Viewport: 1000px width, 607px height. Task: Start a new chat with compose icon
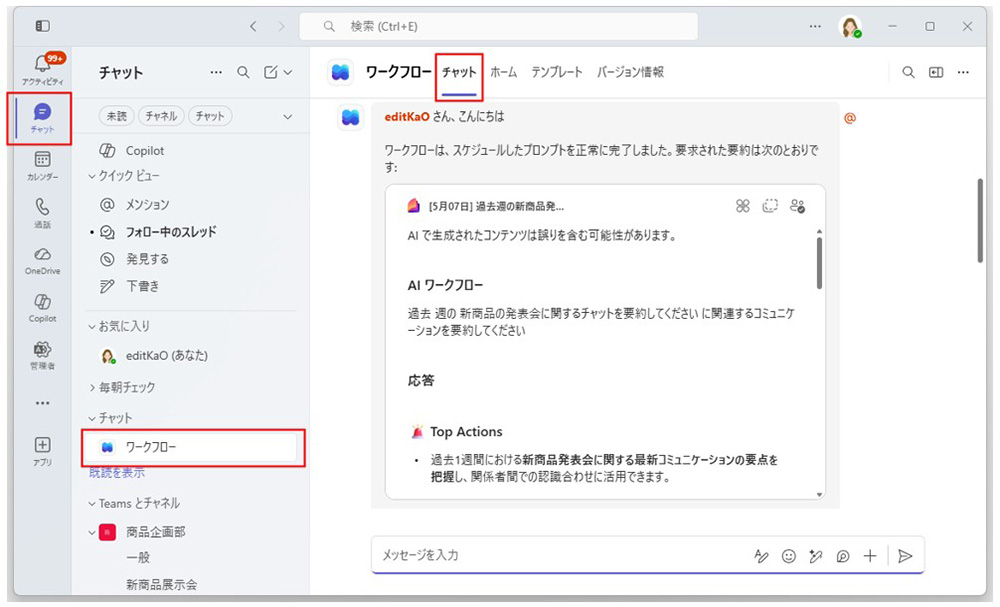(x=270, y=73)
